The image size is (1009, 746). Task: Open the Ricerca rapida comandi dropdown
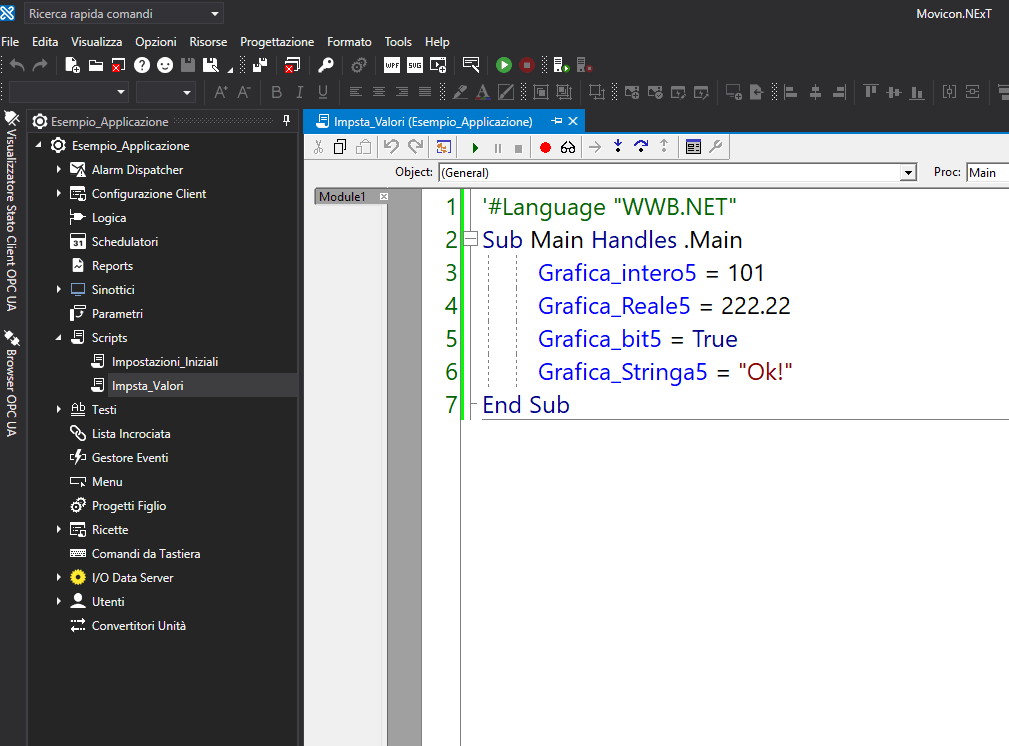click(x=215, y=14)
